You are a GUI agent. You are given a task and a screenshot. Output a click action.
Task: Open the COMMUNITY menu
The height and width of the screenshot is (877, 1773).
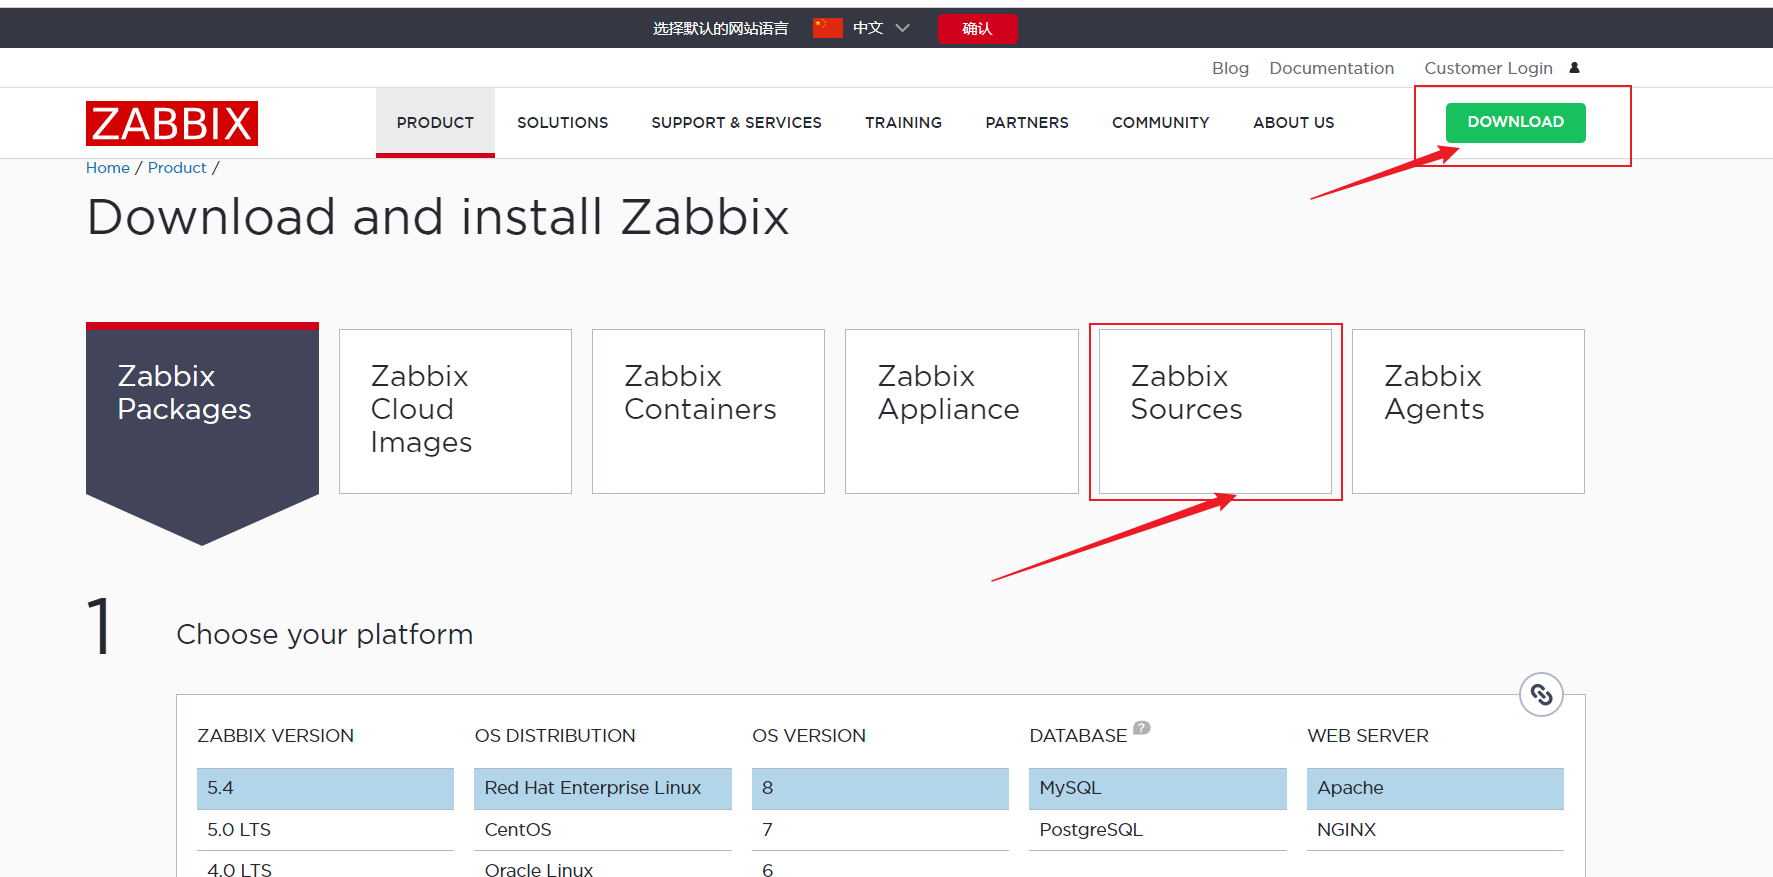pyautogui.click(x=1160, y=122)
